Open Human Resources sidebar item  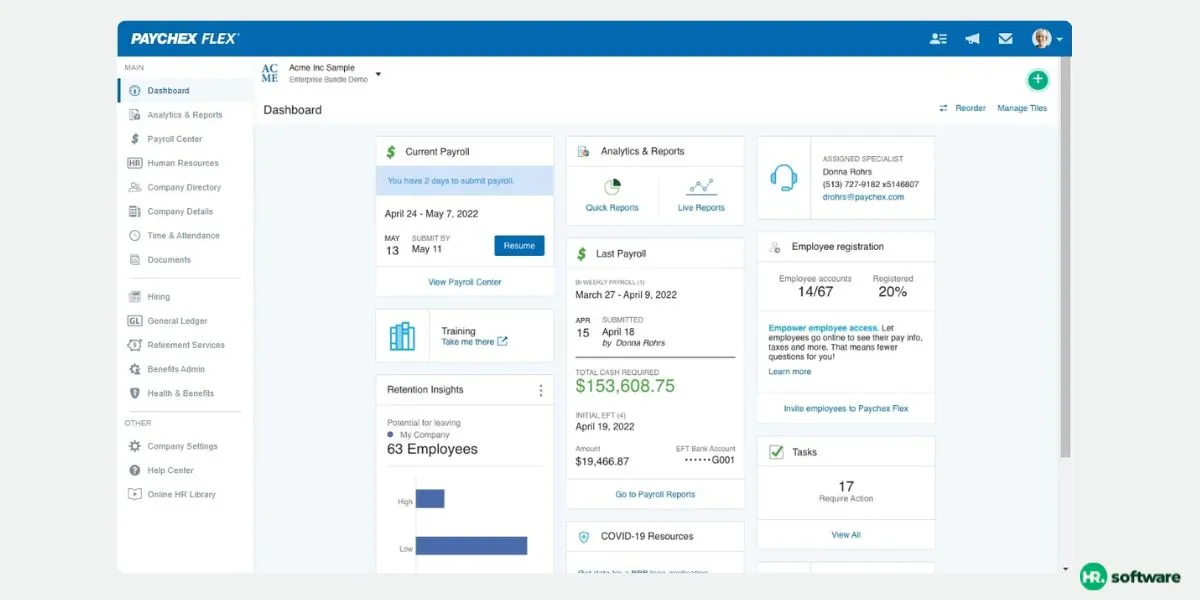tap(185, 163)
